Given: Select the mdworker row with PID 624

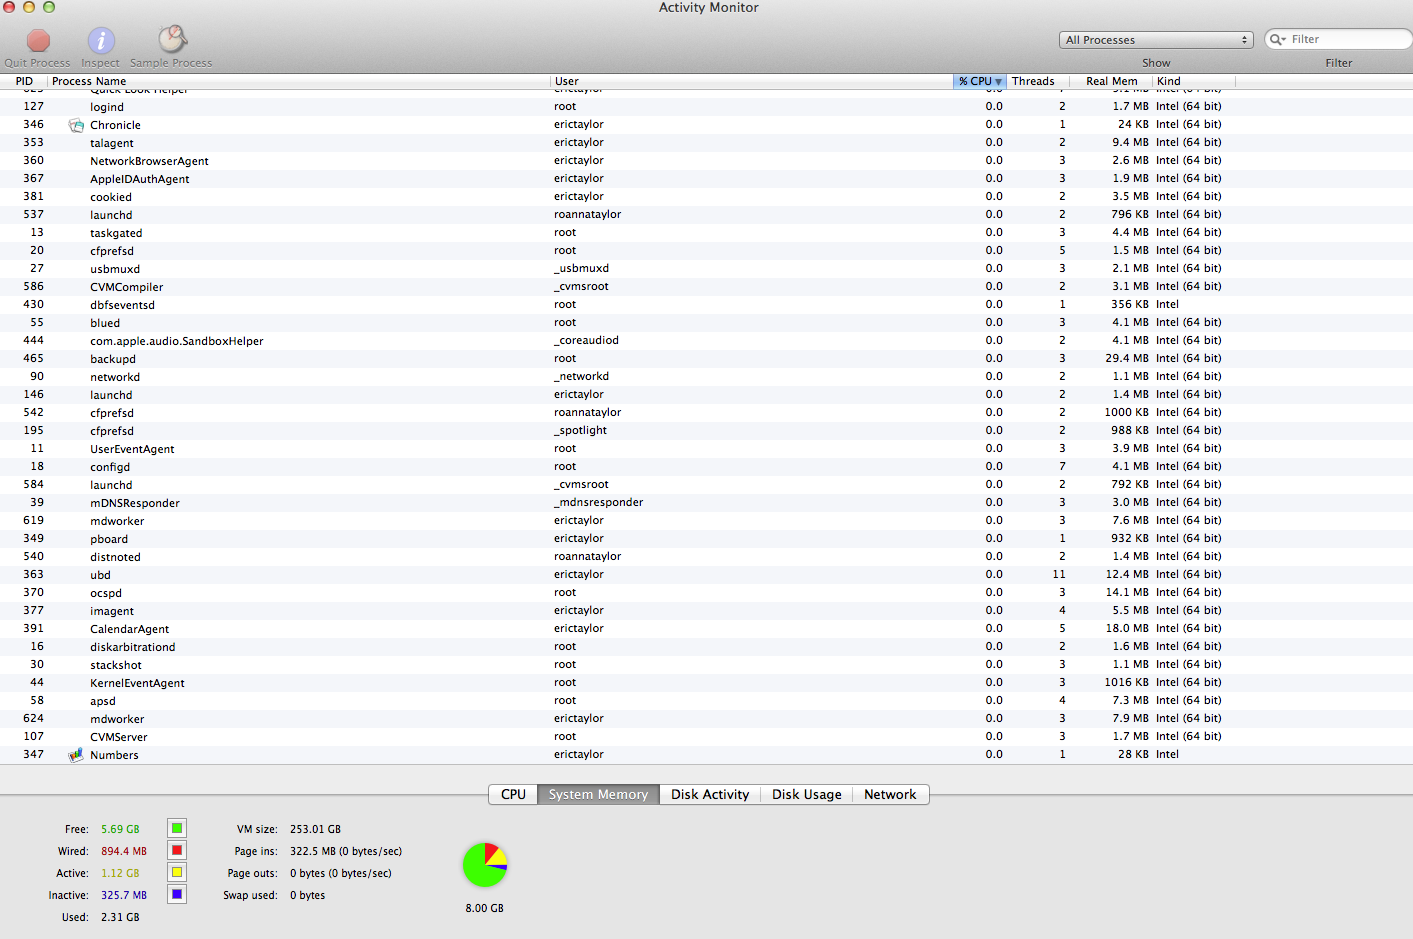Looking at the screenshot, I should coord(706,719).
